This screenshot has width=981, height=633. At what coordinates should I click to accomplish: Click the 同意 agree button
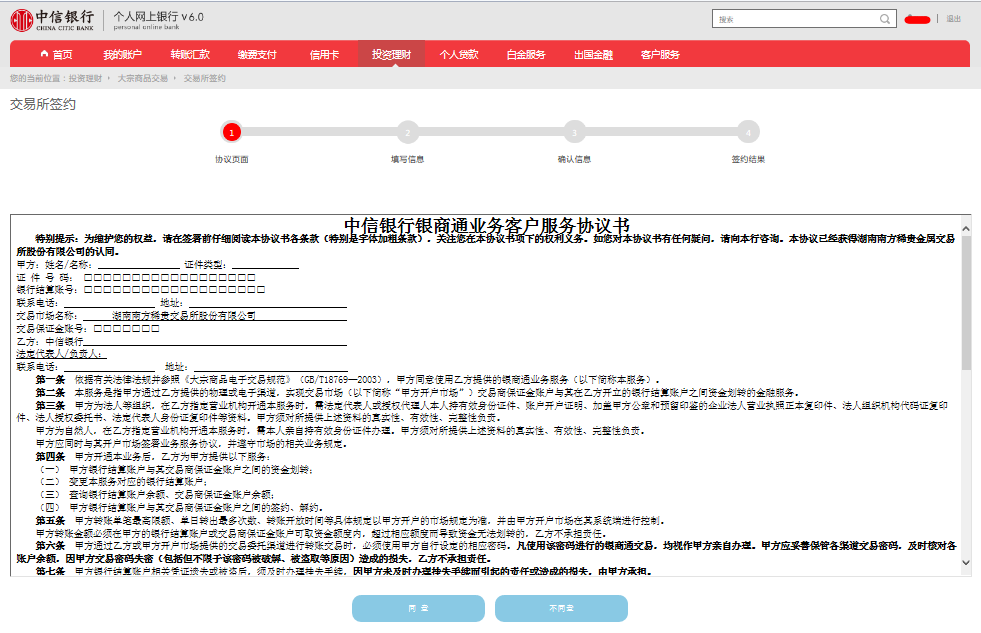tap(418, 608)
